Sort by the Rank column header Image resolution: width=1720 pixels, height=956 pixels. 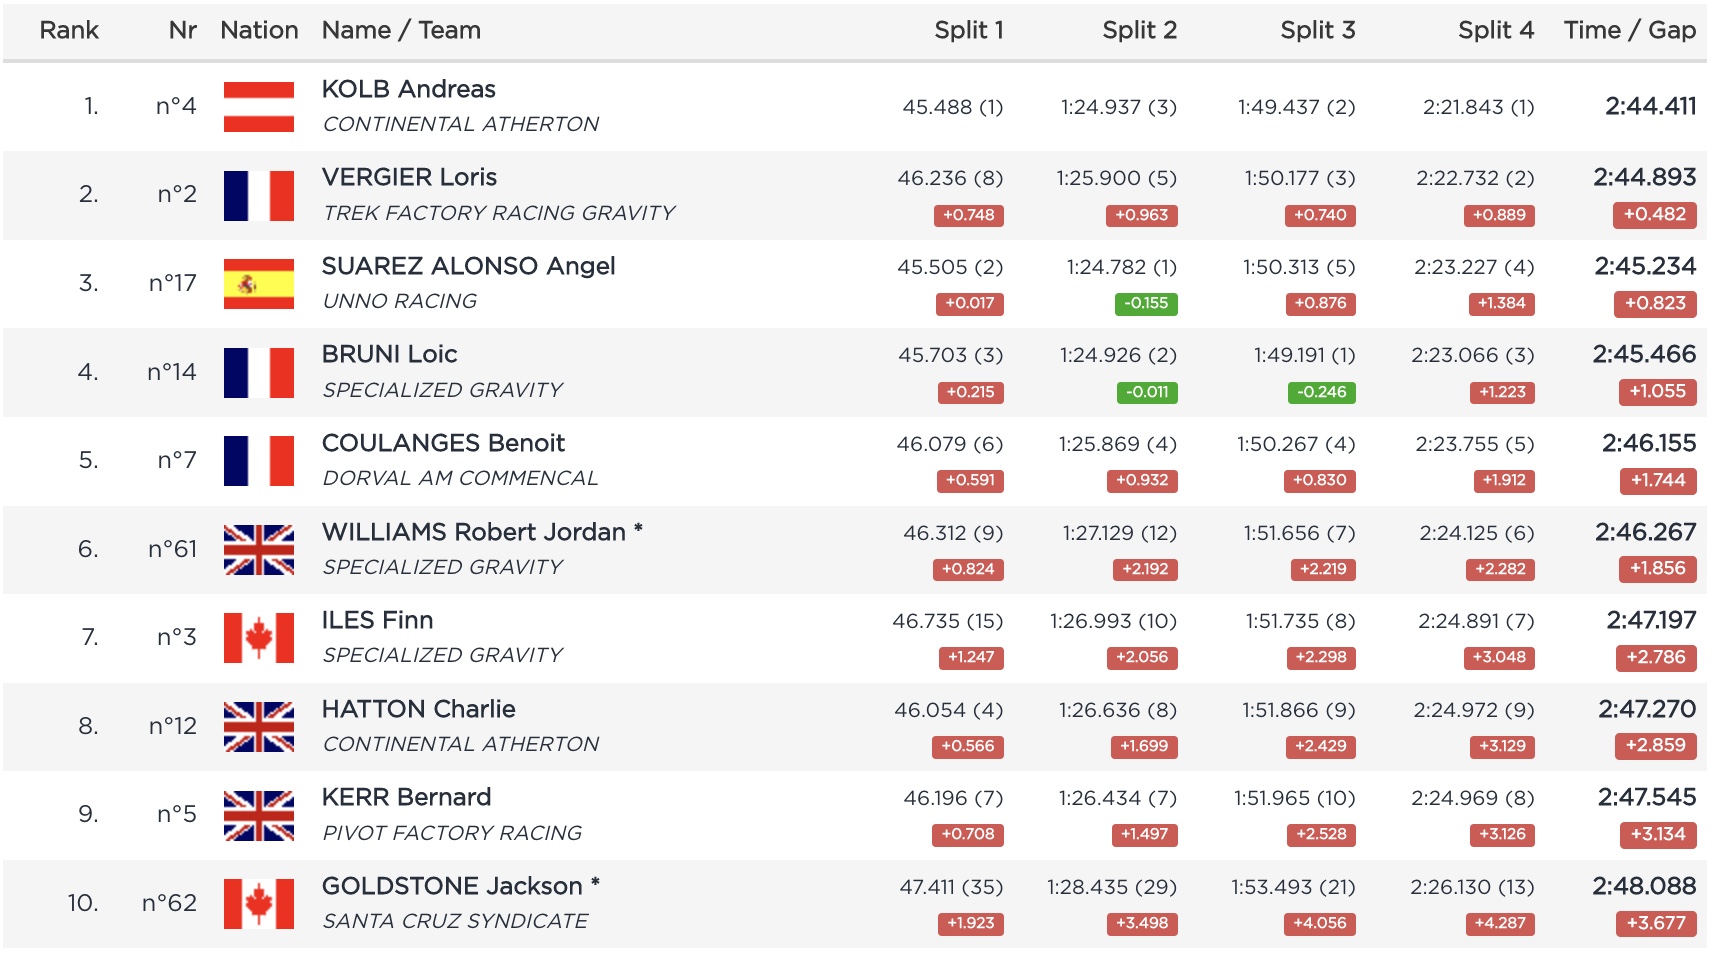point(69,30)
